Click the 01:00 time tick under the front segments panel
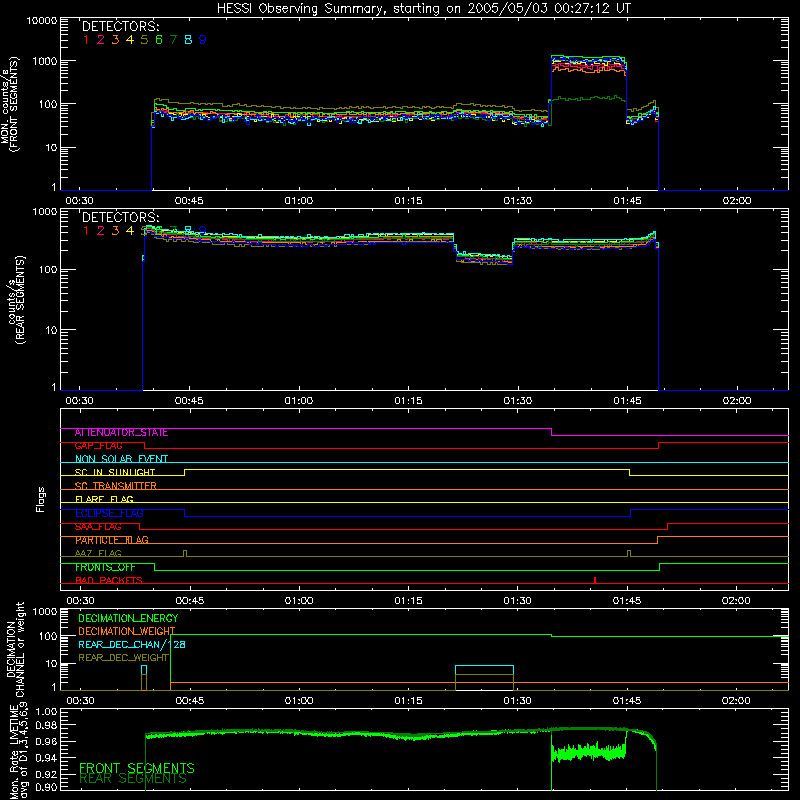Screen dimensions: 800x800 click(298, 201)
